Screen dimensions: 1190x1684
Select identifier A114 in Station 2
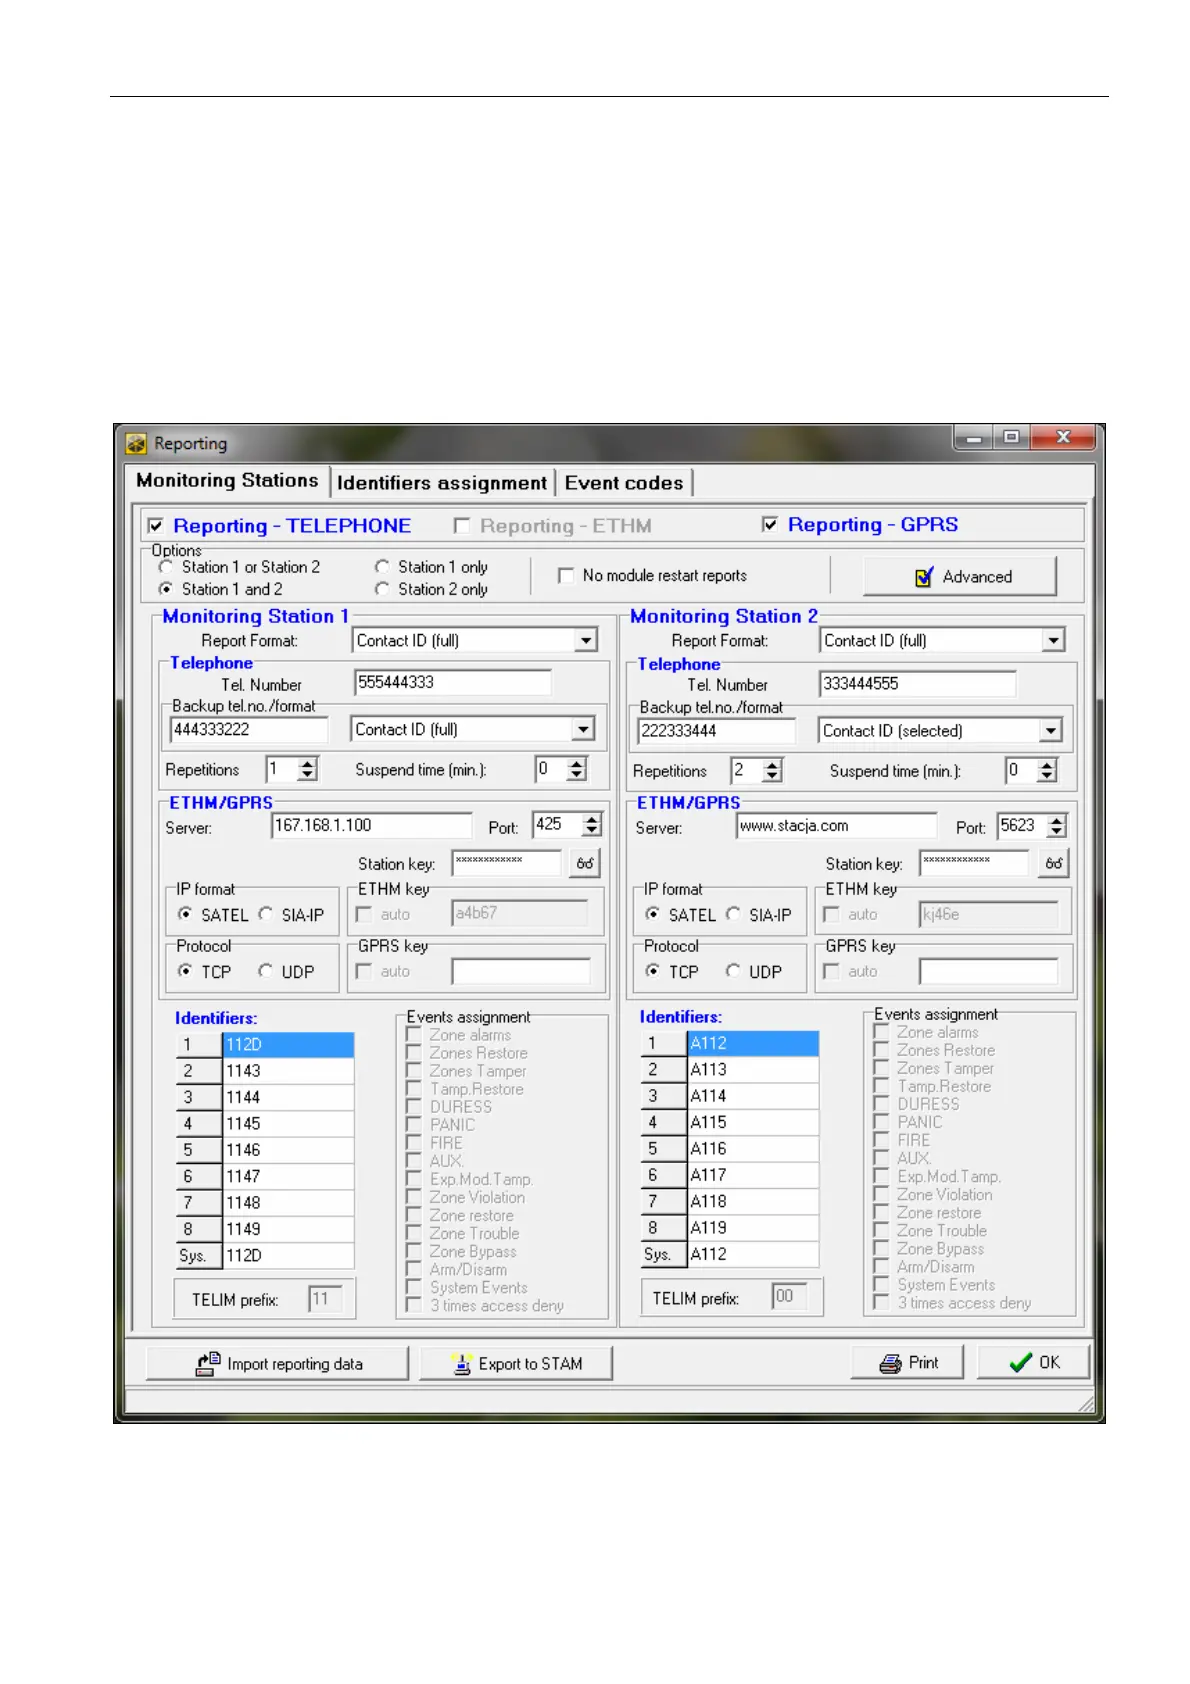point(753,1096)
